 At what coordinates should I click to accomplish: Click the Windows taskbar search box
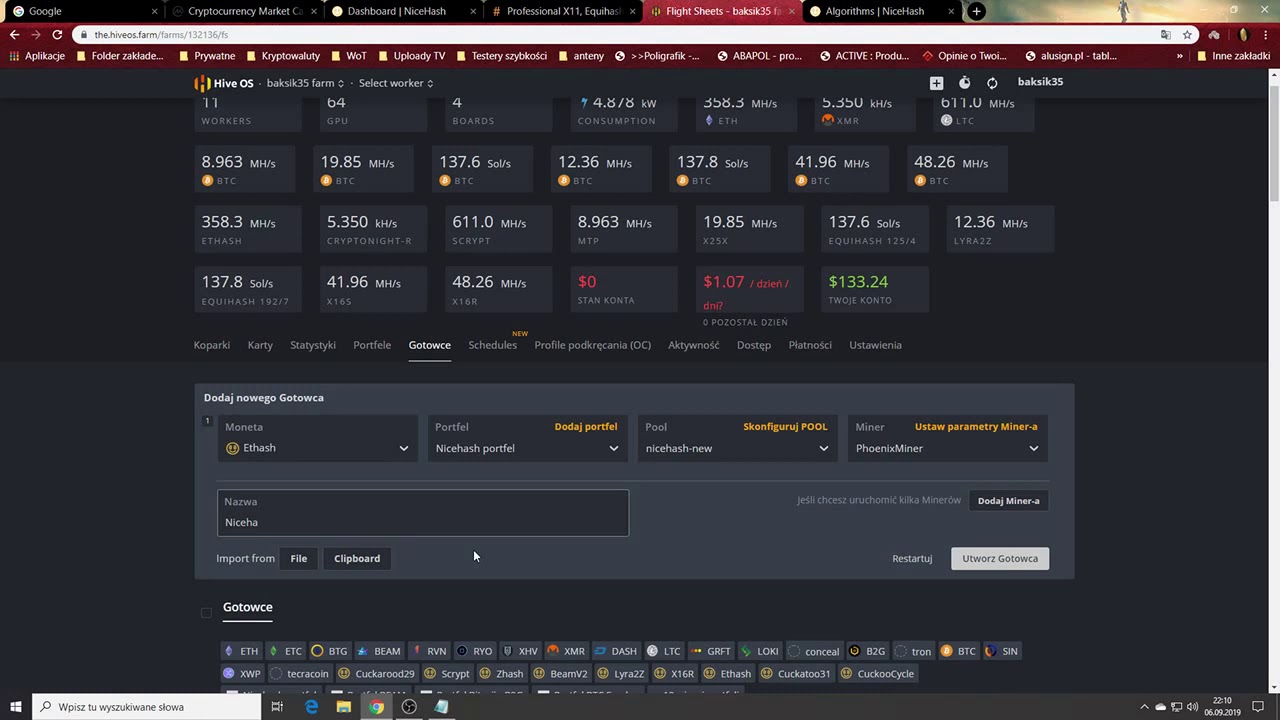[x=147, y=707]
